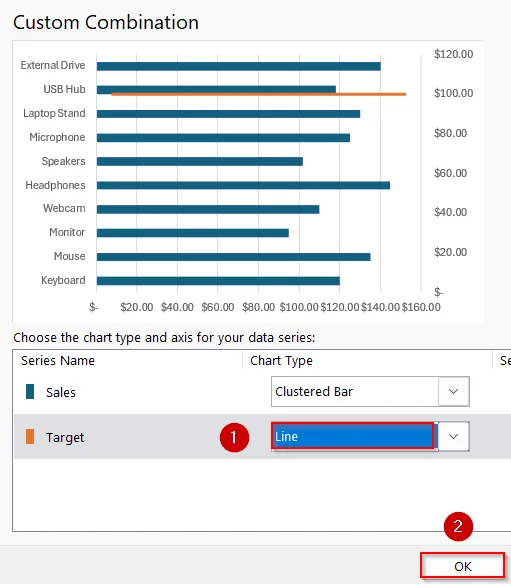Viewport: 511px width, 584px height.
Task: Click the Webcam axis label
Action: click(64, 208)
